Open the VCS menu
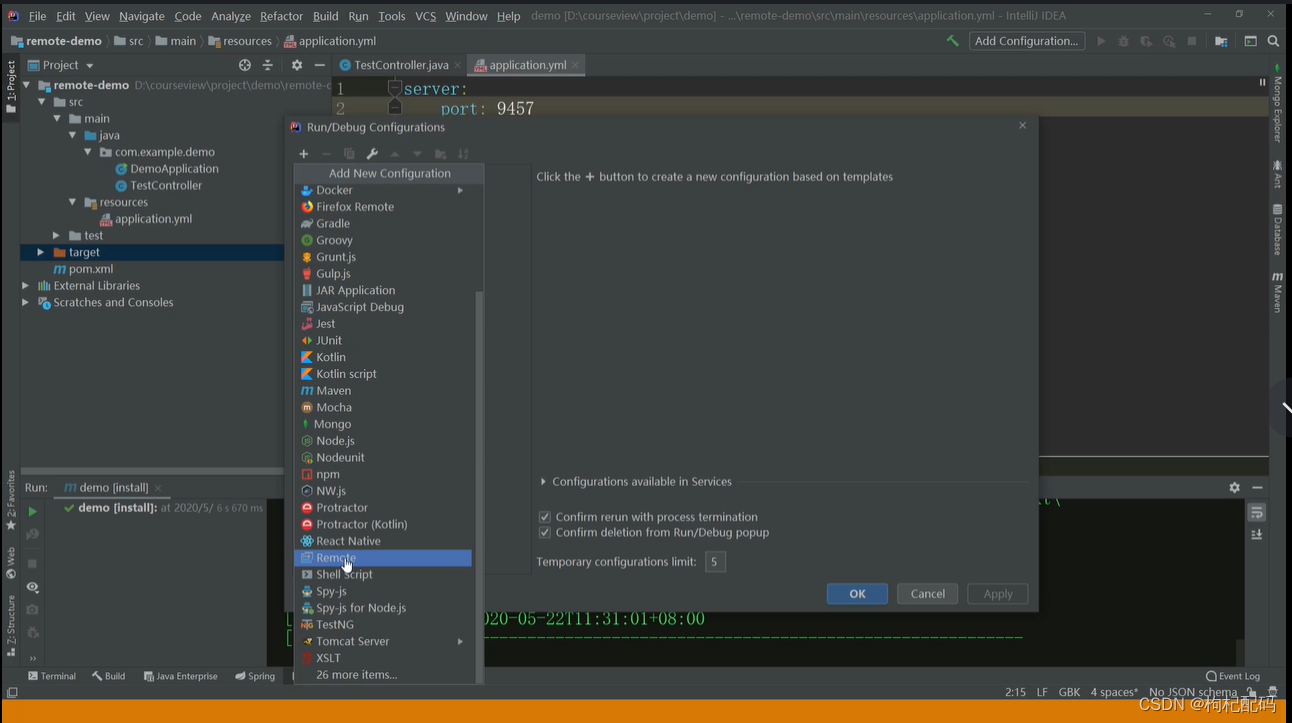 click(x=426, y=16)
